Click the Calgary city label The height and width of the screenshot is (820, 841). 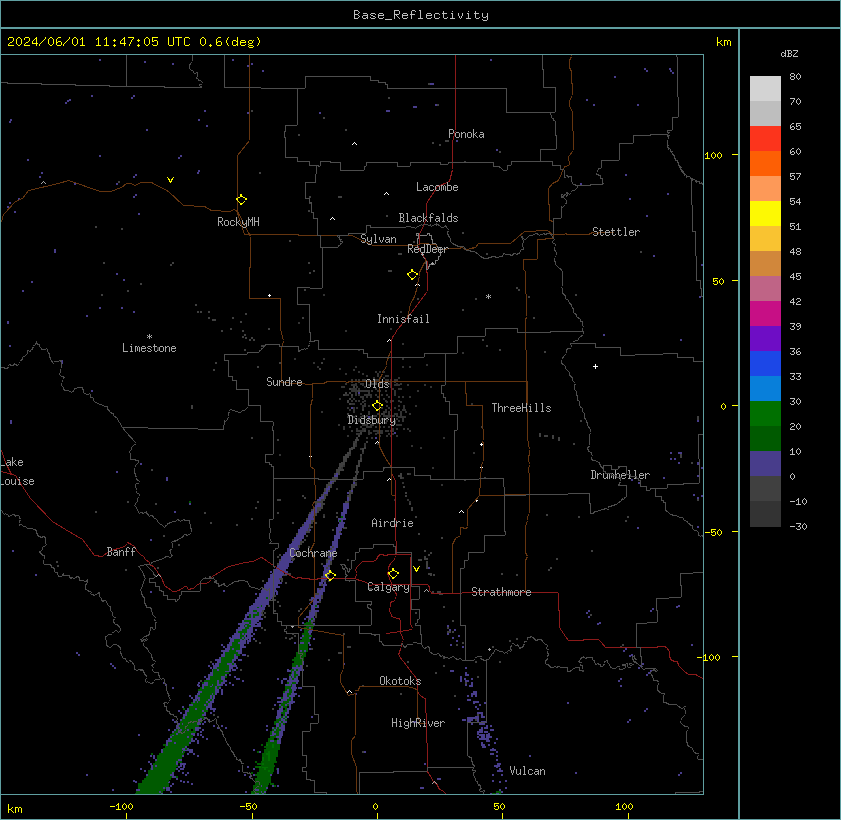pyautogui.click(x=388, y=587)
